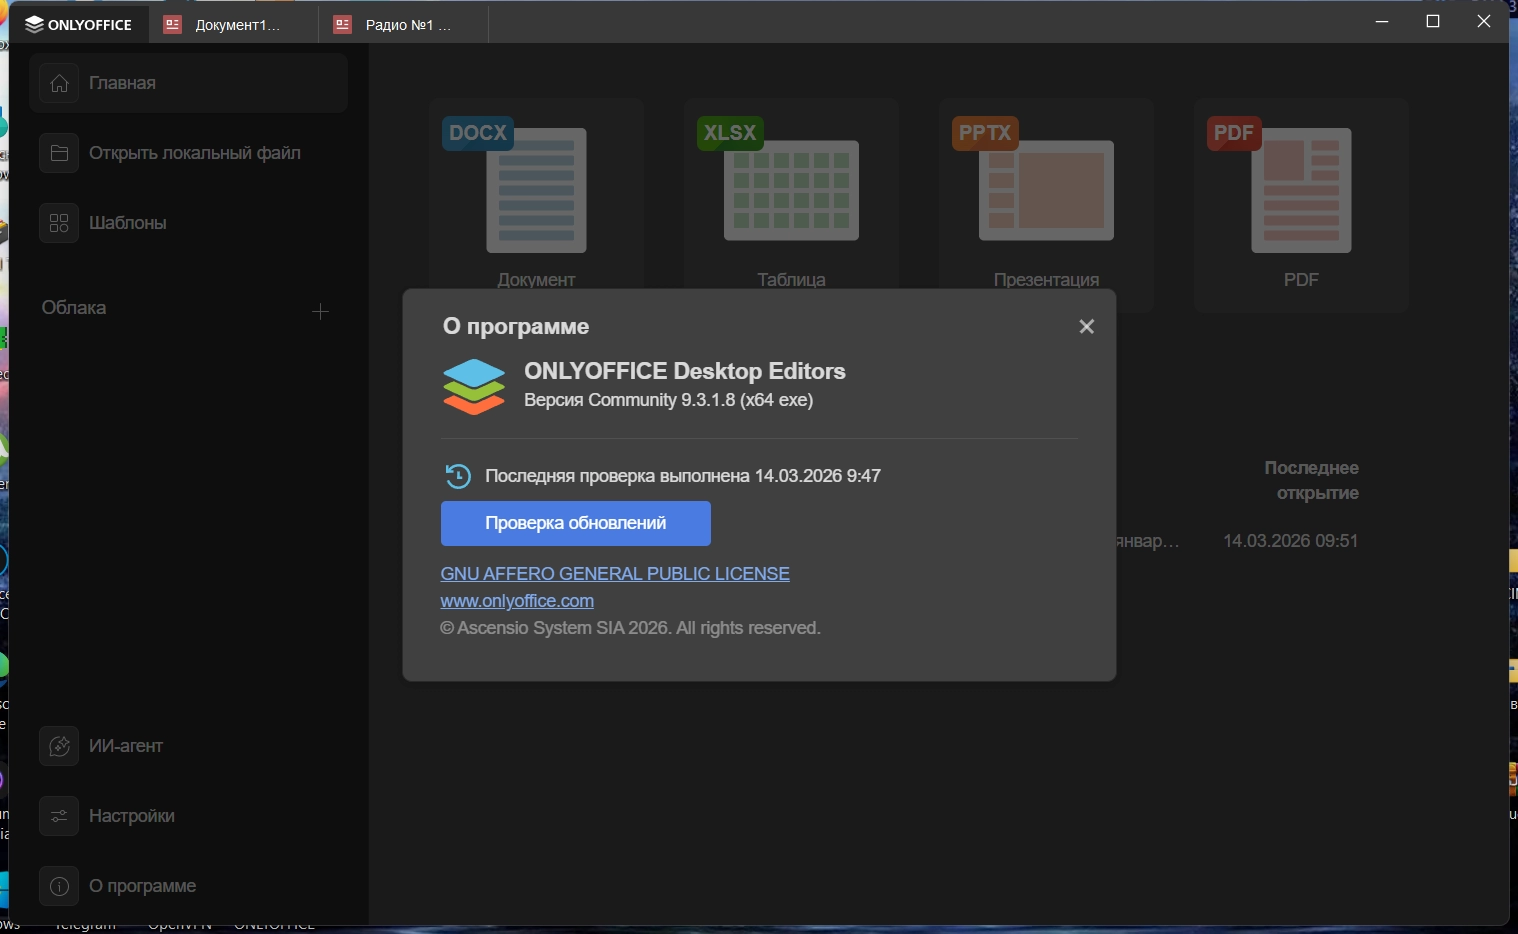Click the Ascensio System SIA copyright text

[630, 628]
